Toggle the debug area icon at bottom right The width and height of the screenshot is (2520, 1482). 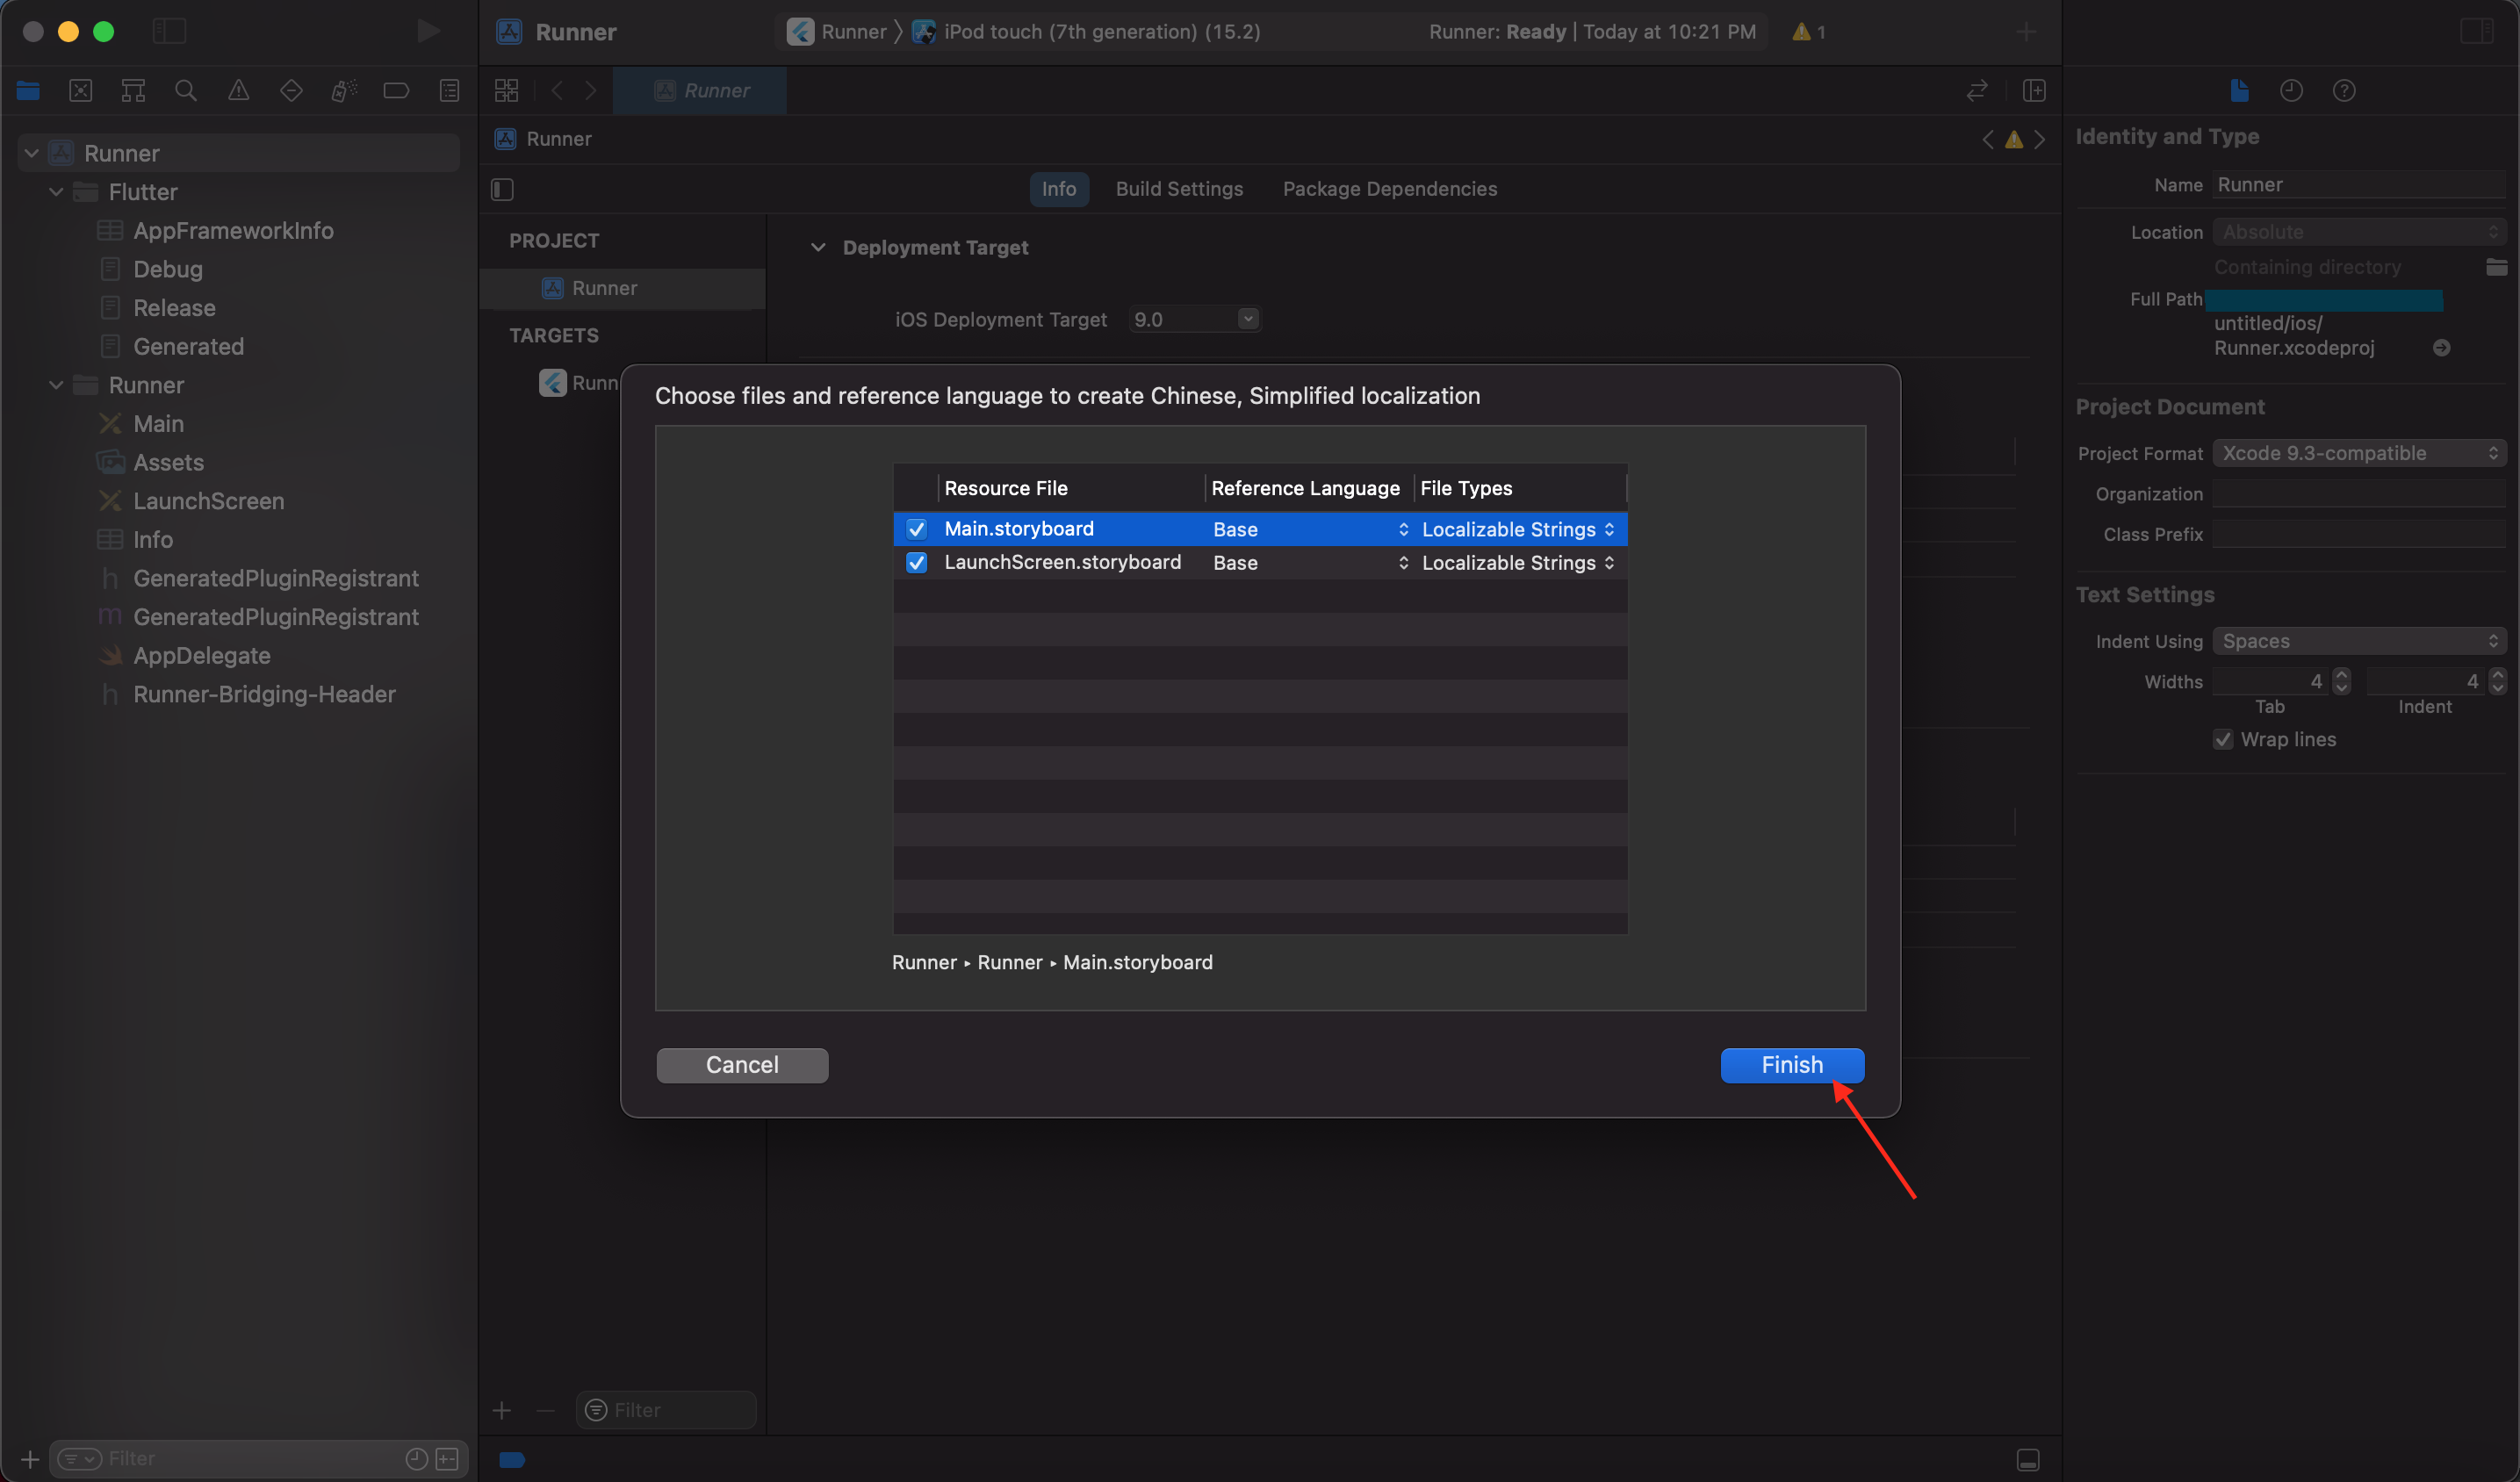(2028, 1460)
